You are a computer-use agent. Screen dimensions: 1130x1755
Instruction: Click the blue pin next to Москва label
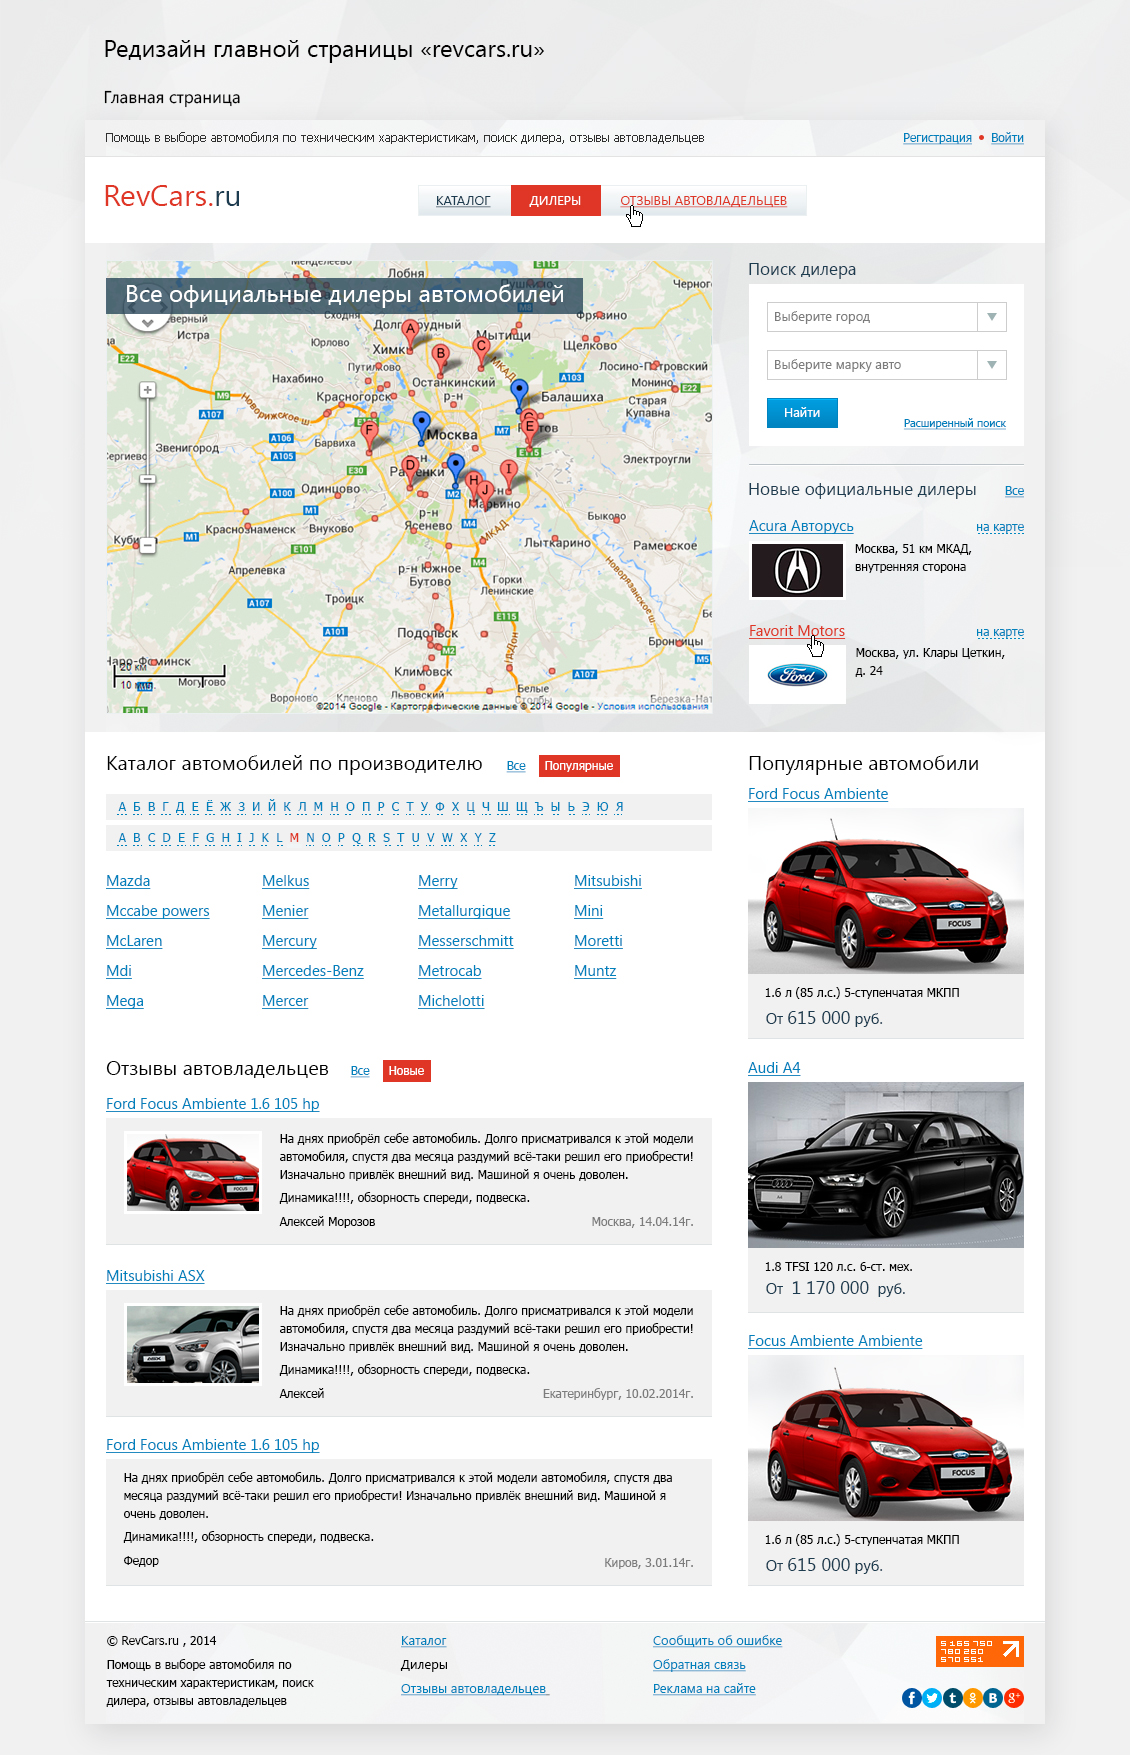coord(421,427)
